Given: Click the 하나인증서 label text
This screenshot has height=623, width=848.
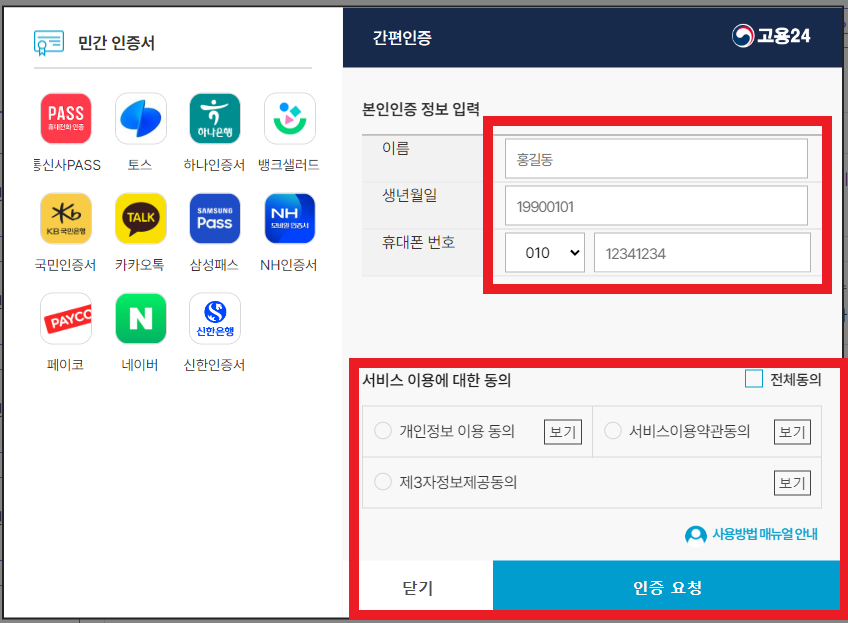Looking at the screenshot, I should [214, 165].
